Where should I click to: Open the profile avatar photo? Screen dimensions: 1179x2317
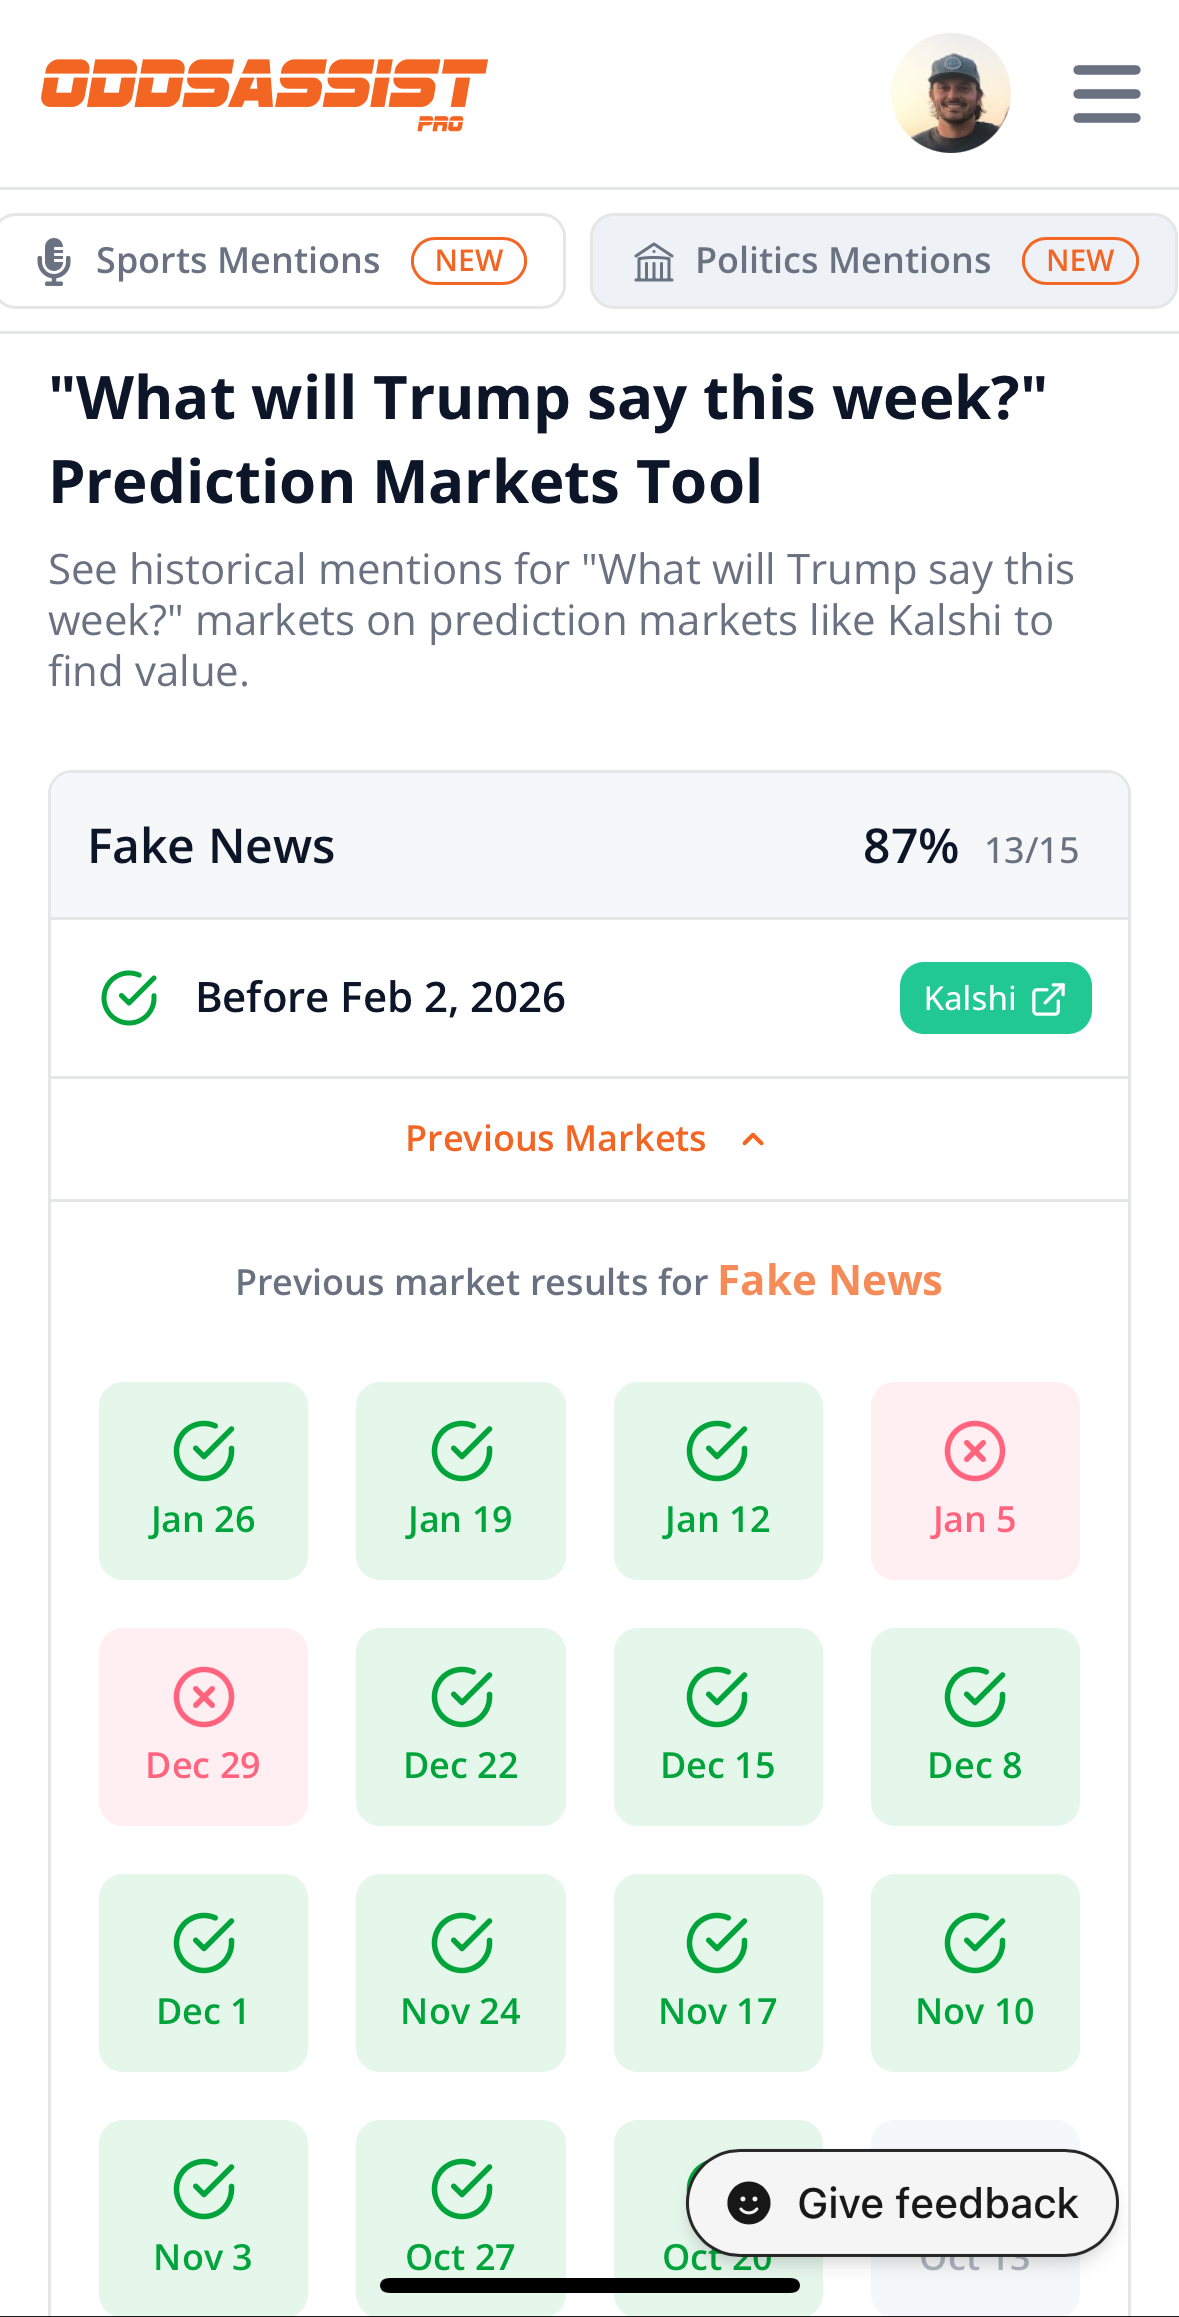(950, 93)
